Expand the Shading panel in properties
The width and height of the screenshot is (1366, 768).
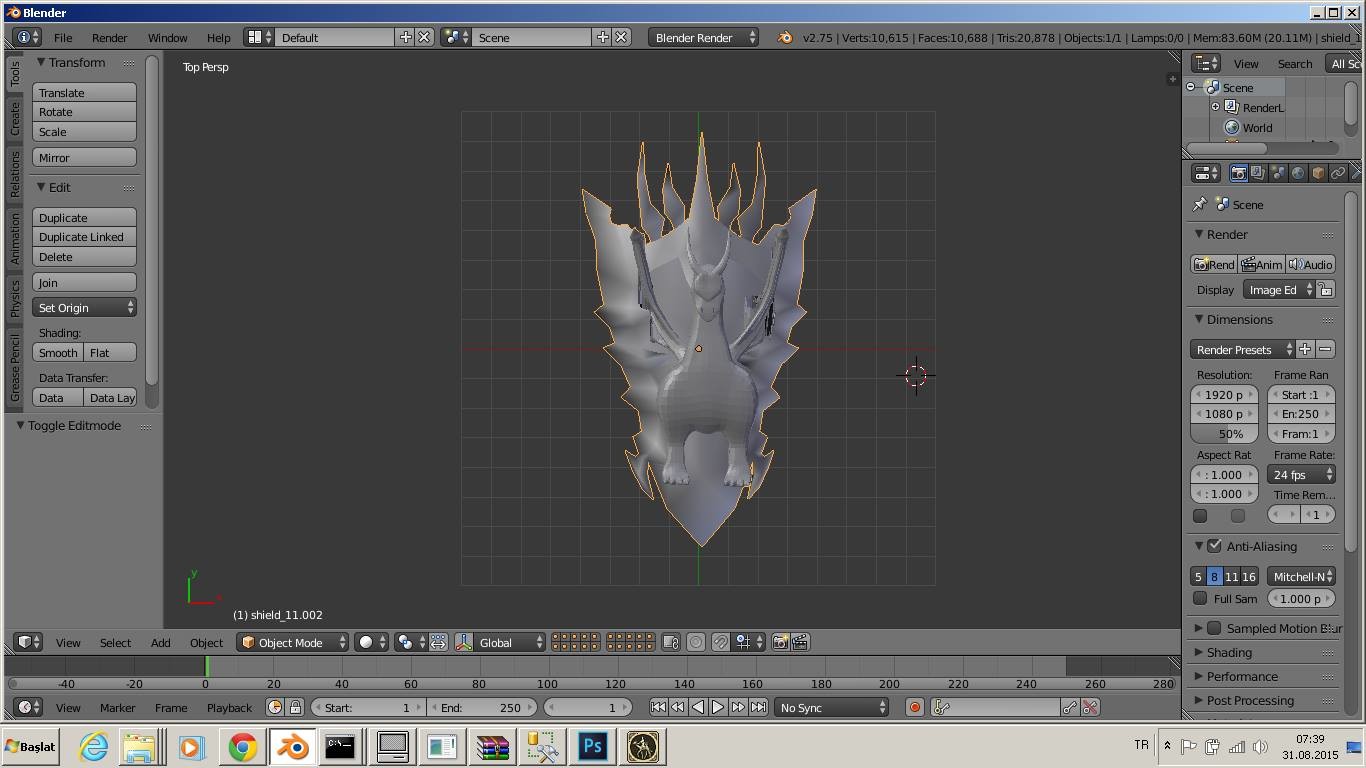(x=1199, y=652)
